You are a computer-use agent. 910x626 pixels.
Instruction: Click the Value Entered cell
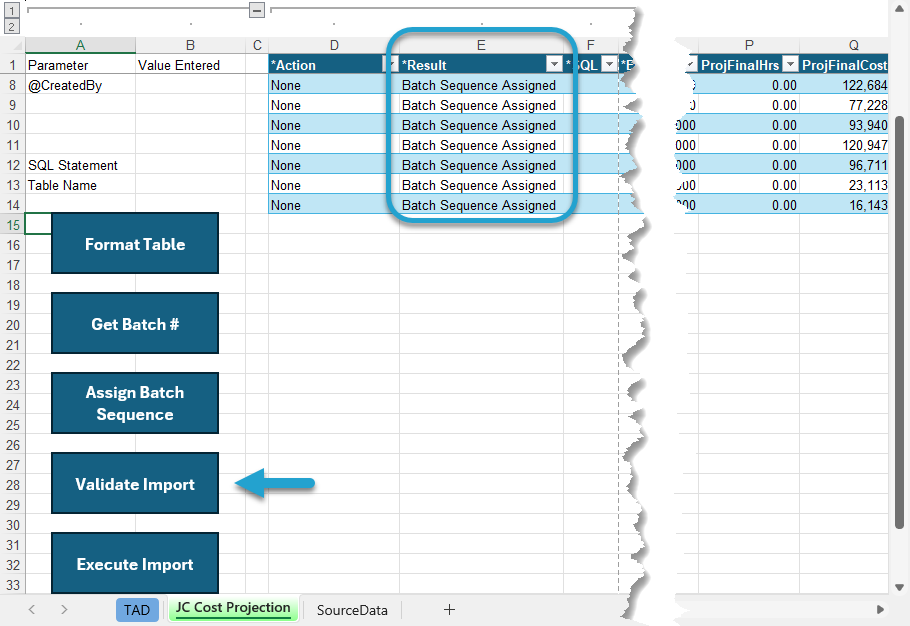click(190, 65)
